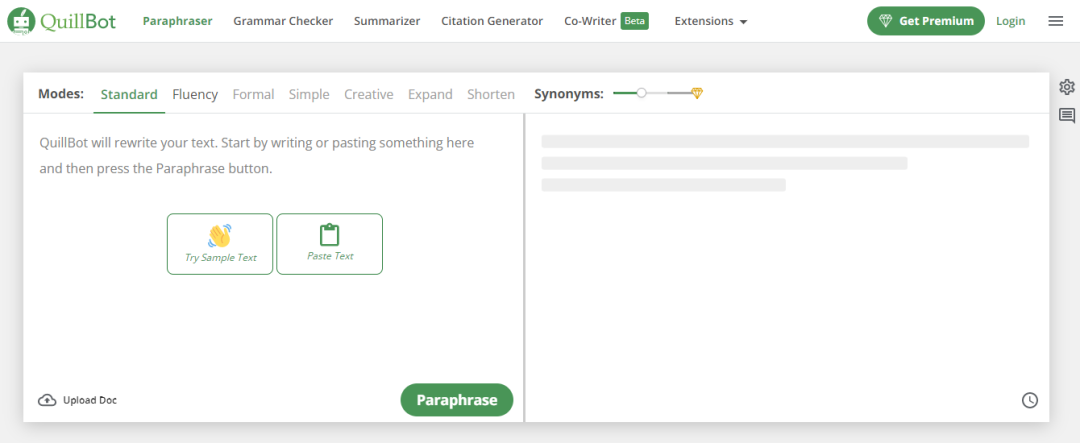The width and height of the screenshot is (1080, 443).
Task: Go to Grammar Checker
Action: tap(283, 21)
